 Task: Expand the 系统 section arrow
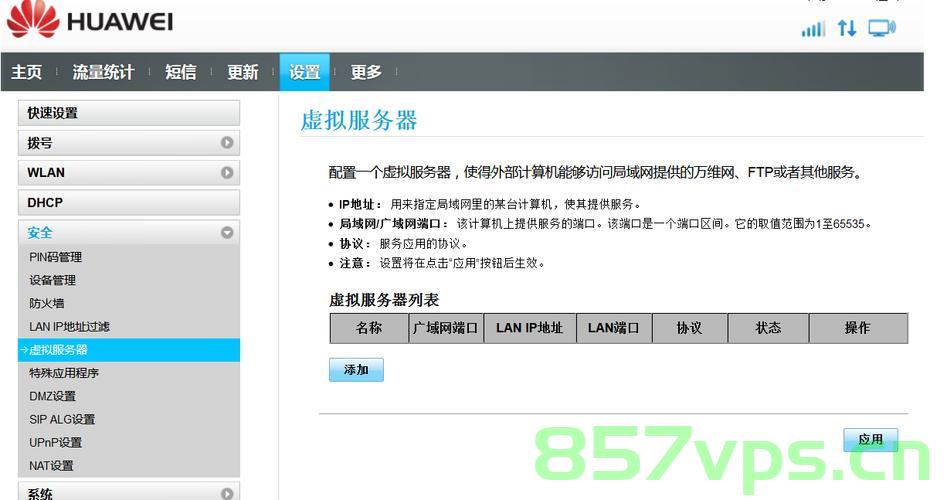(x=227, y=493)
